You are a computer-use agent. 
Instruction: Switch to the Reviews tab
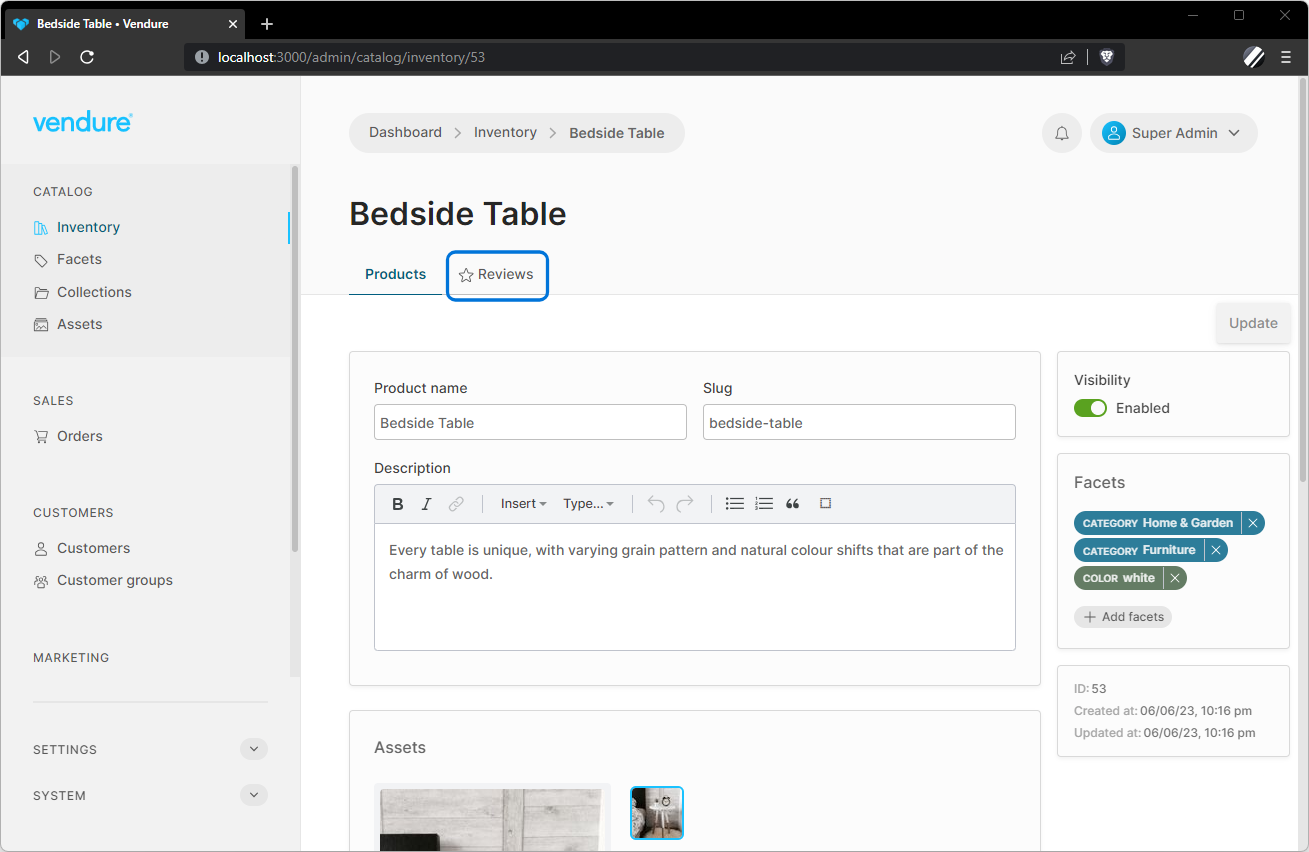click(497, 274)
